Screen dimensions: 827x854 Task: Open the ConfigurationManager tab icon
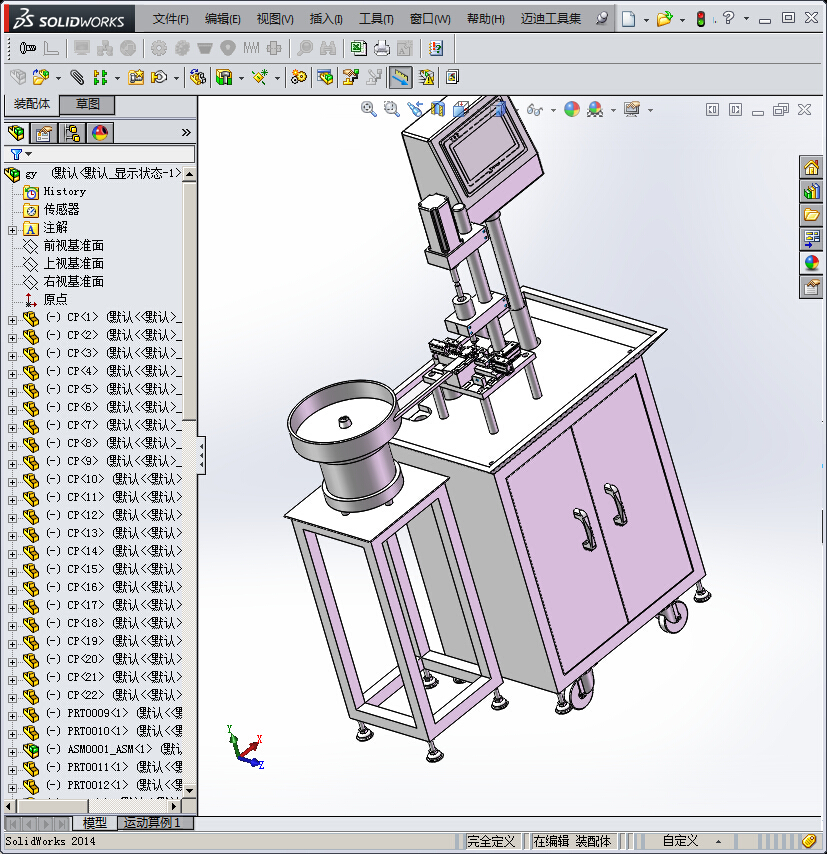coord(71,133)
